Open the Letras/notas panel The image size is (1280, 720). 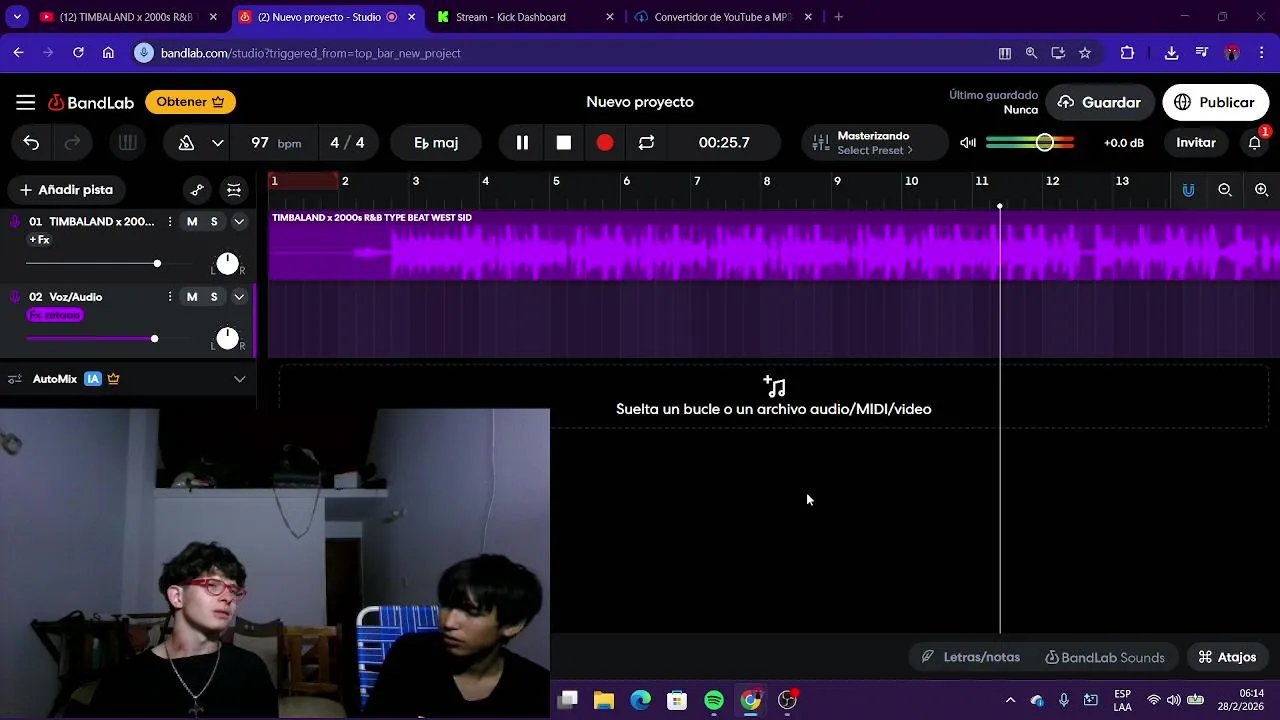(x=971, y=657)
